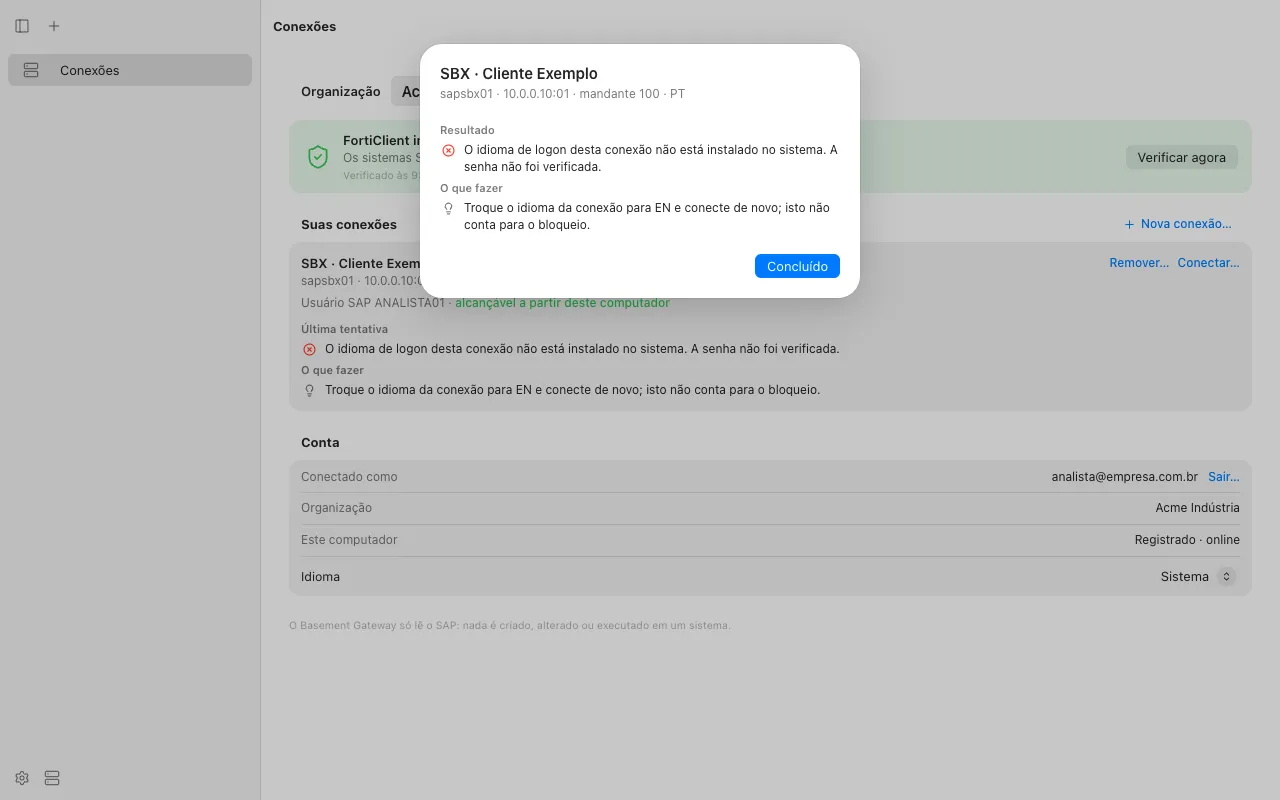Click the Acme Indústria organization value
The image size is (1280, 800).
(1197, 508)
